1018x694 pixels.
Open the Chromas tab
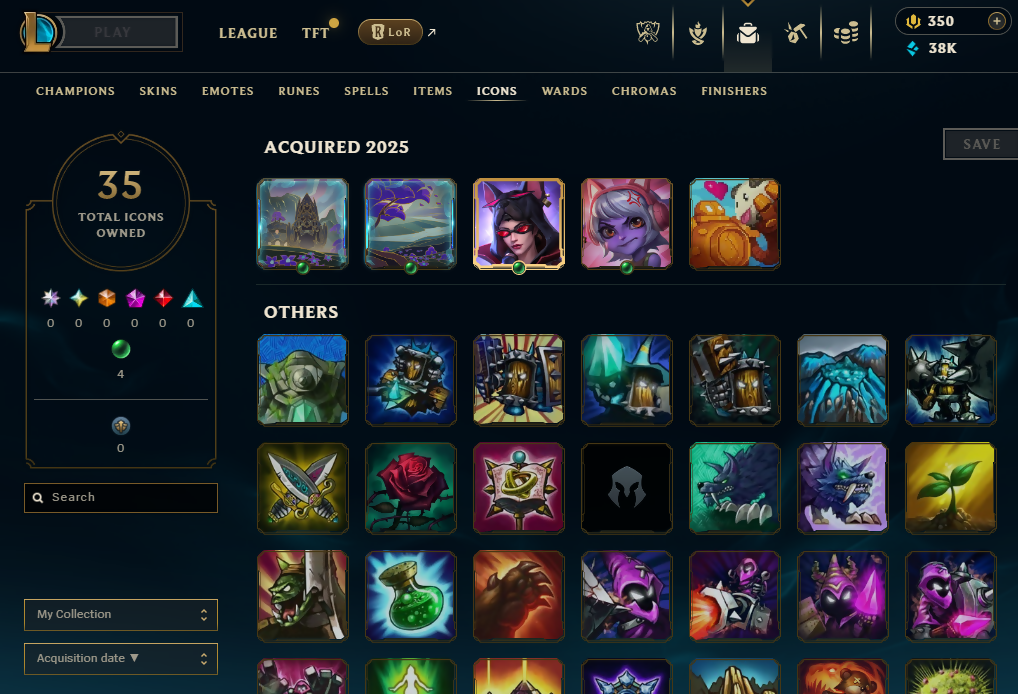644,92
